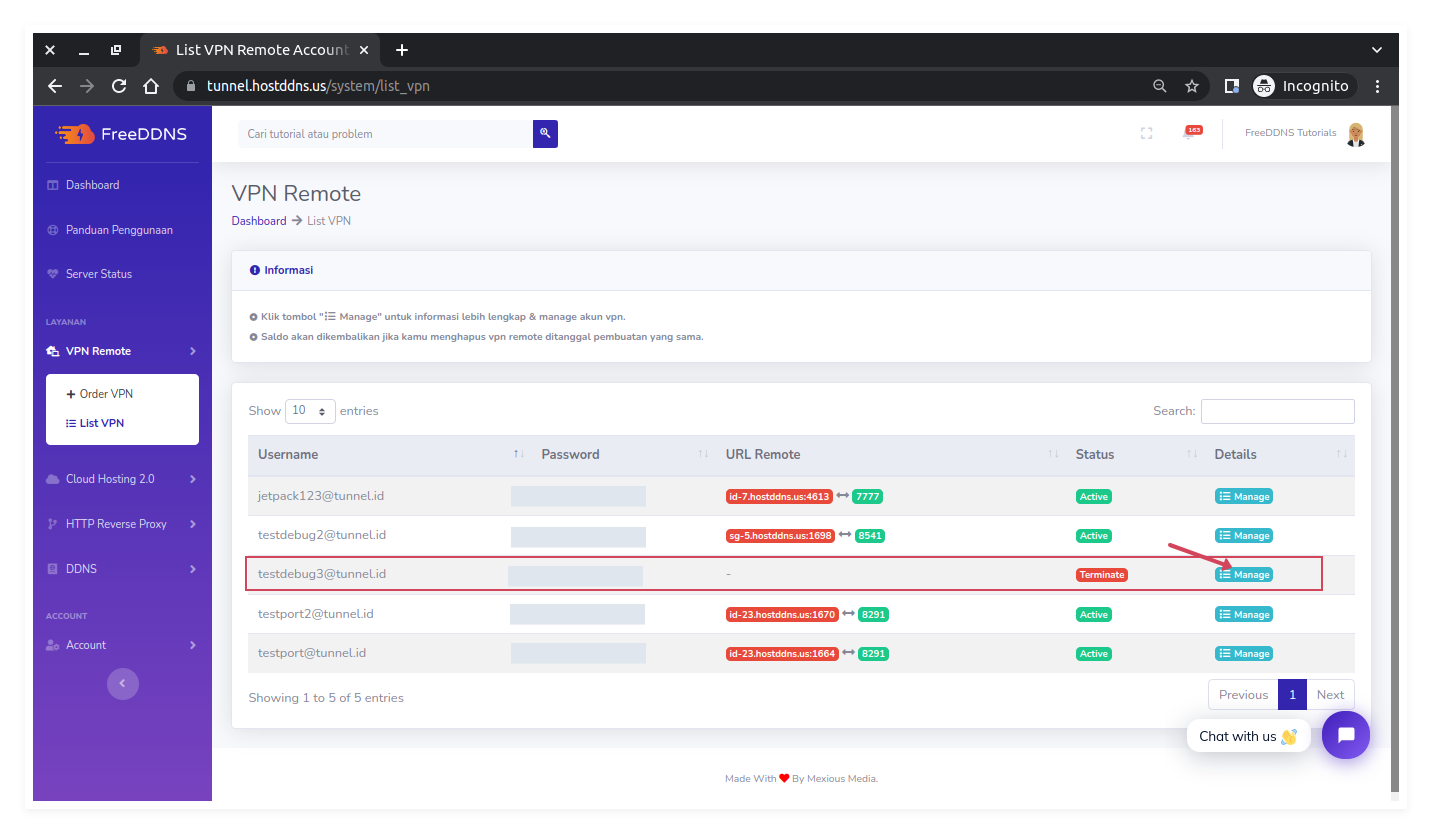Click the Previous pagination button

(x=1243, y=695)
